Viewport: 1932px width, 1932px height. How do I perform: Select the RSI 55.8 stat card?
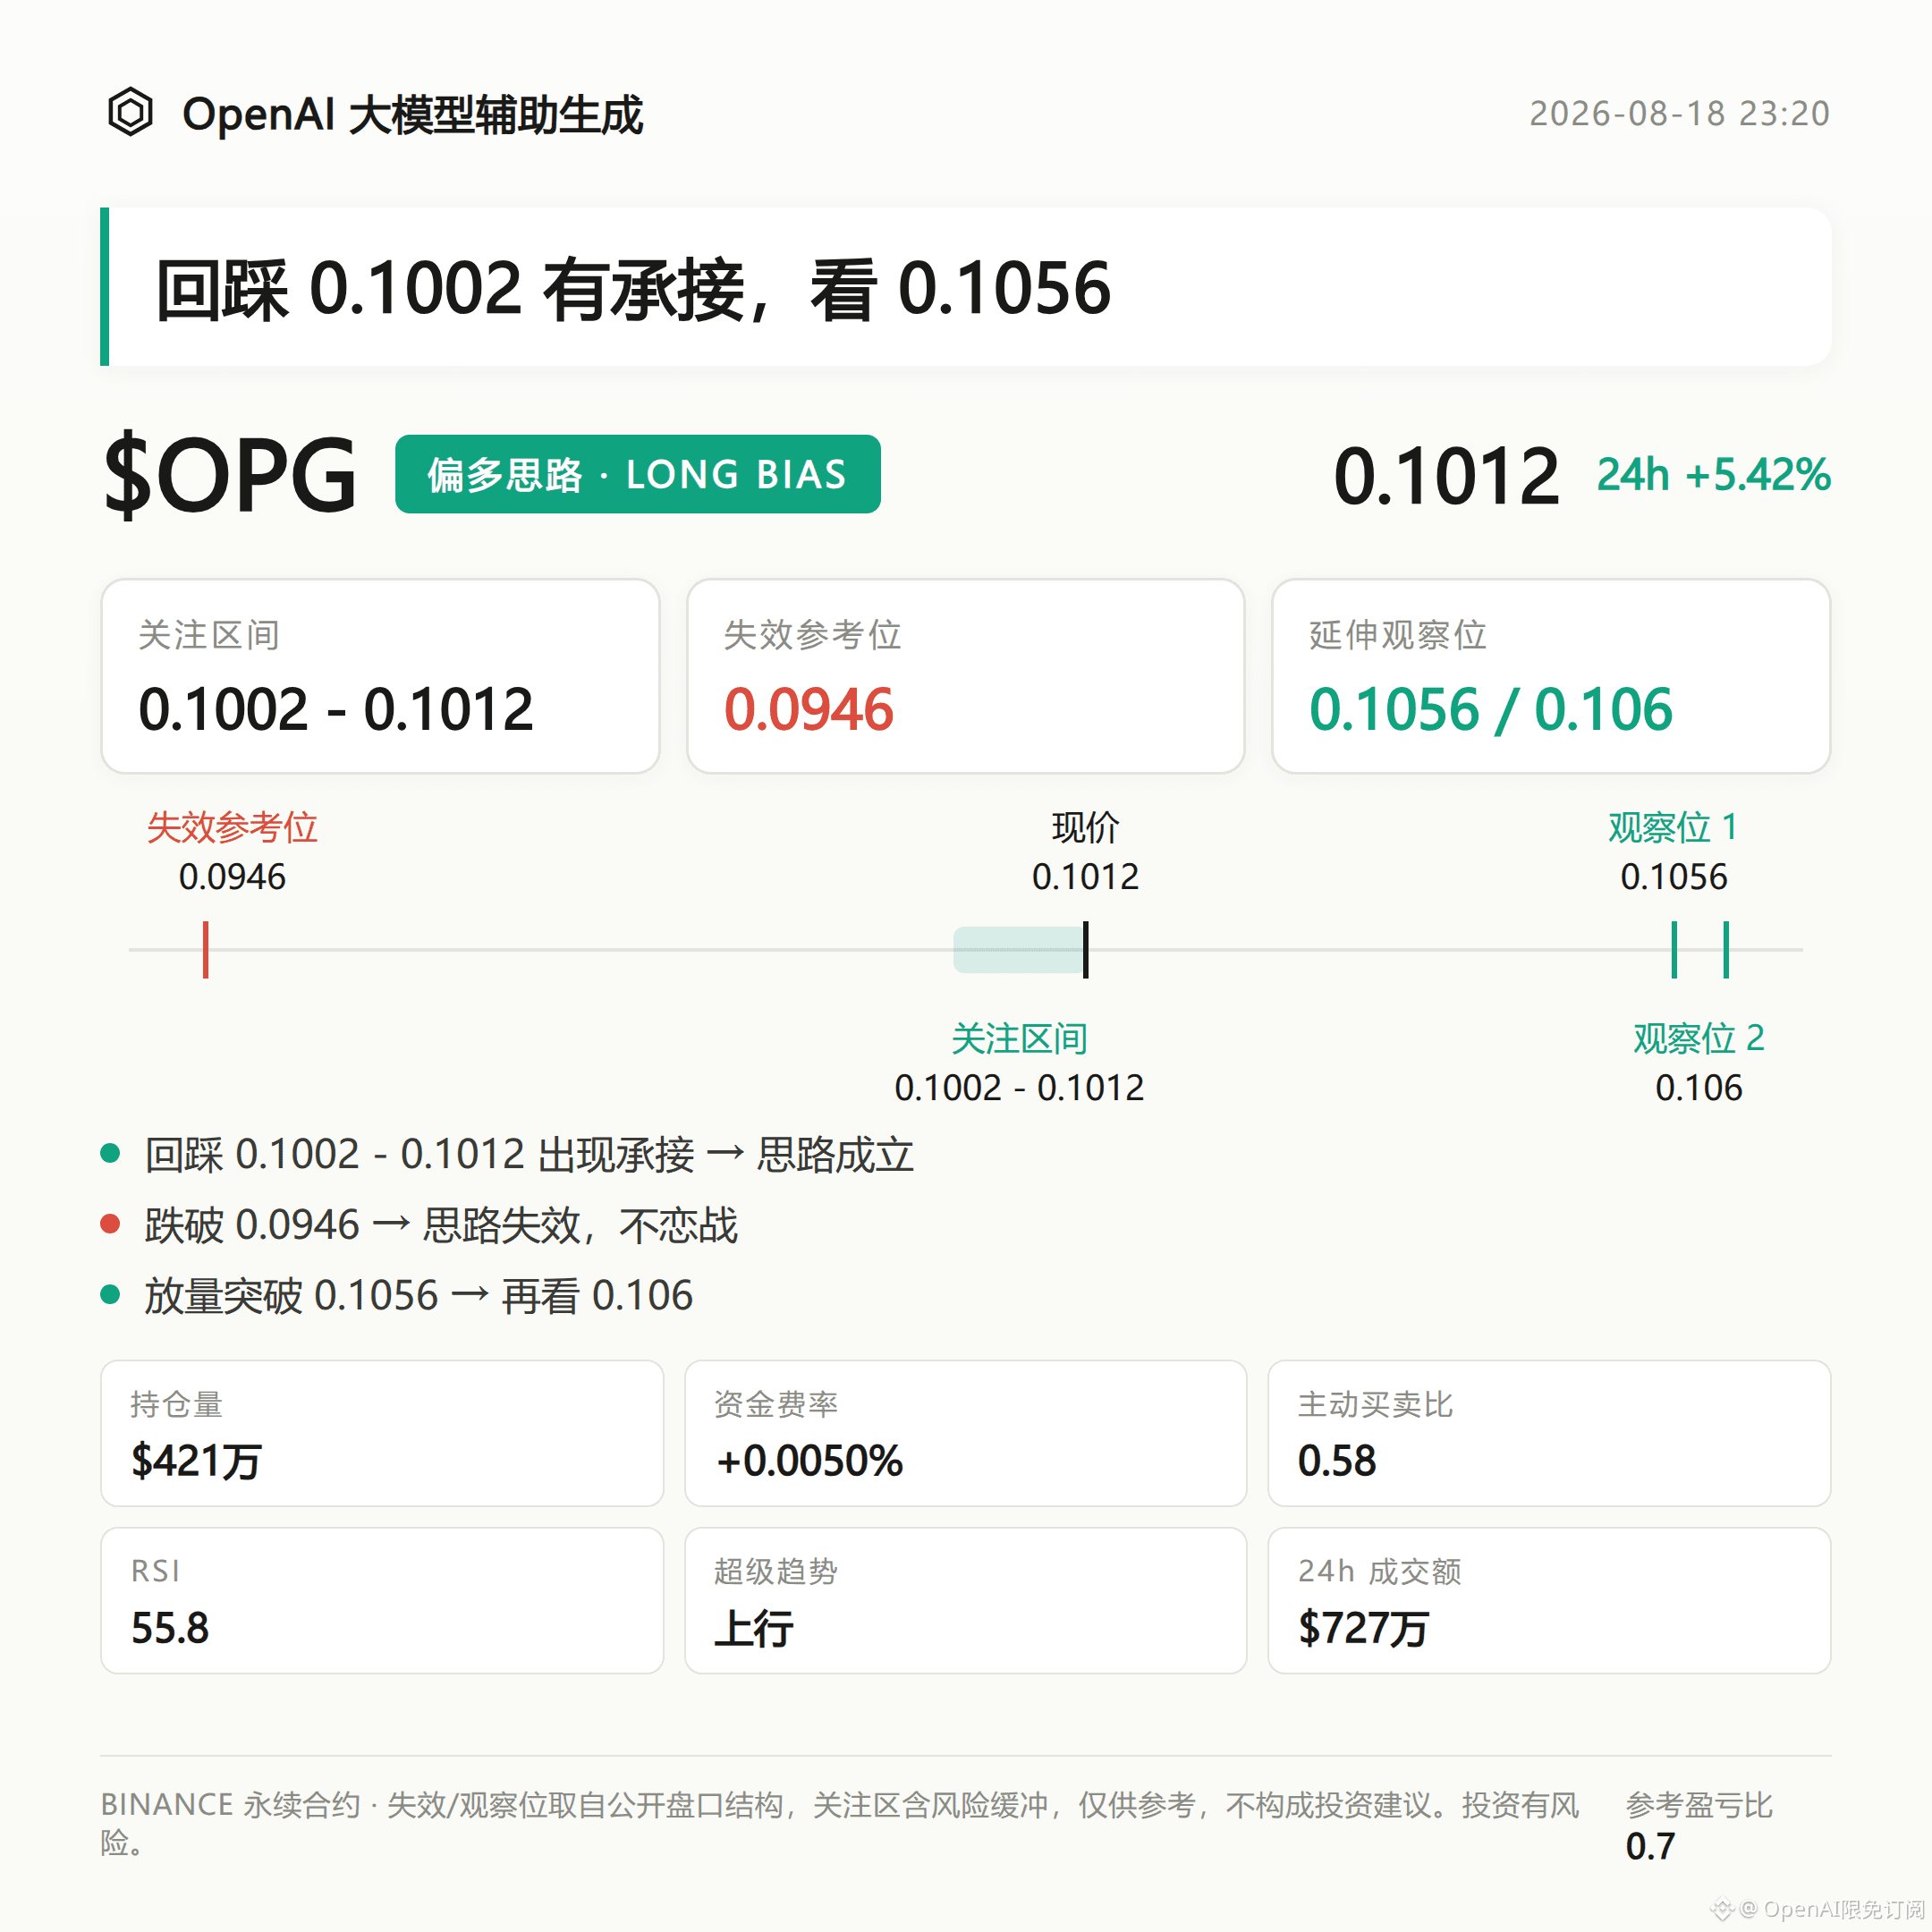[382, 1600]
